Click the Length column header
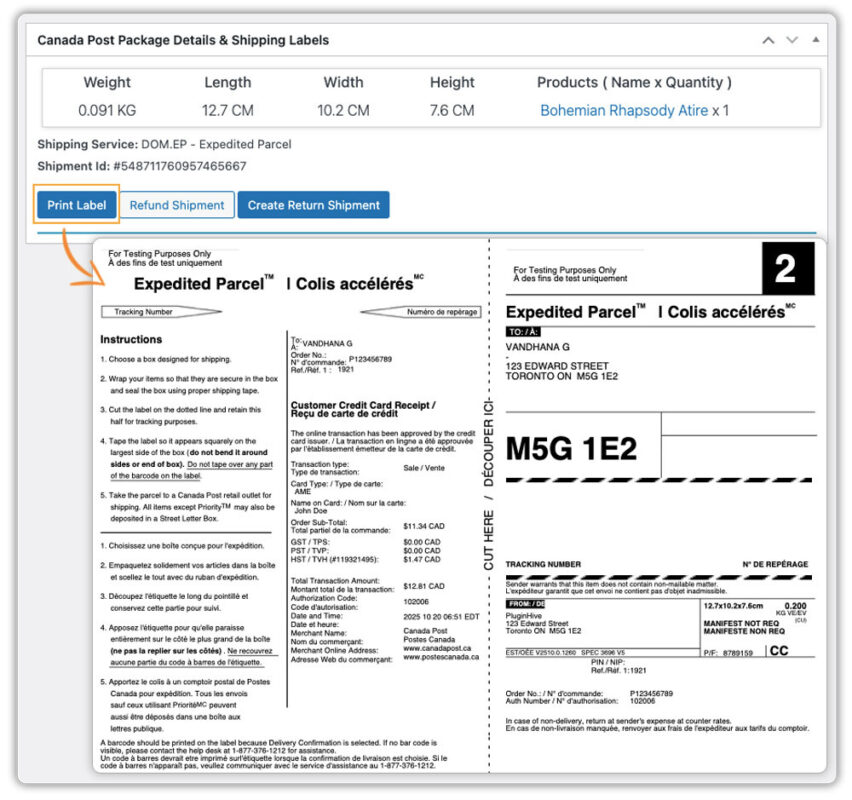Image resolution: width=852 pixels, height=800 pixels. [x=228, y=82]
